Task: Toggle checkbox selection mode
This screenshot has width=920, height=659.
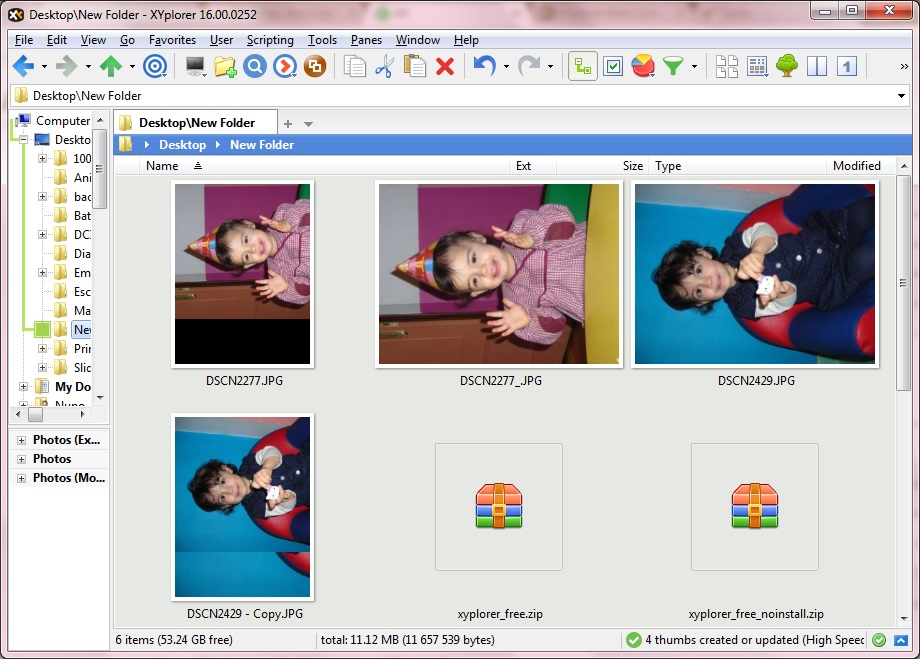Action: tap(613, 66)
